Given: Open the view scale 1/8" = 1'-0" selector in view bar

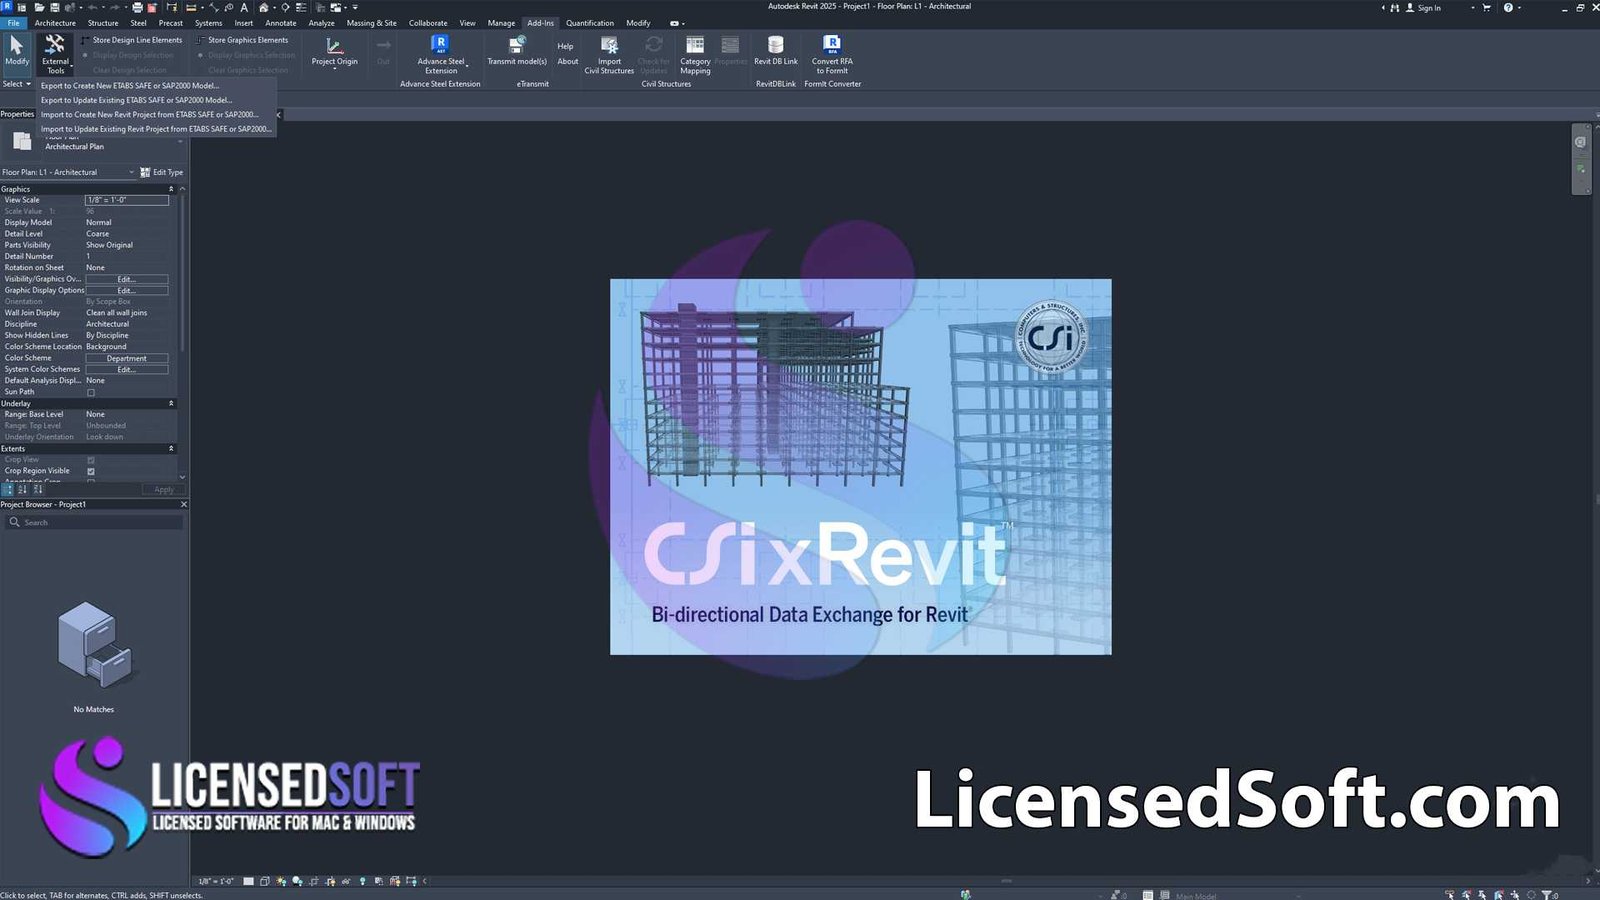Looking at the screenshot, I should coord(216,881).
